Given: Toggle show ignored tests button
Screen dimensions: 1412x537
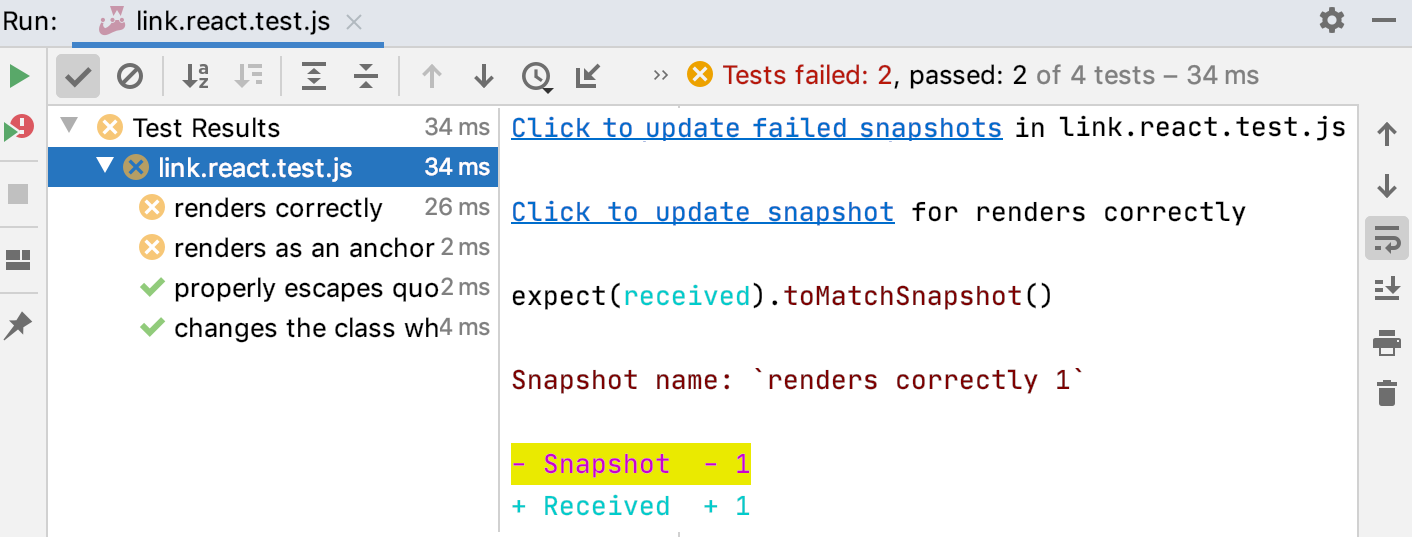Looking at the screenshot, I should point(130,76).
